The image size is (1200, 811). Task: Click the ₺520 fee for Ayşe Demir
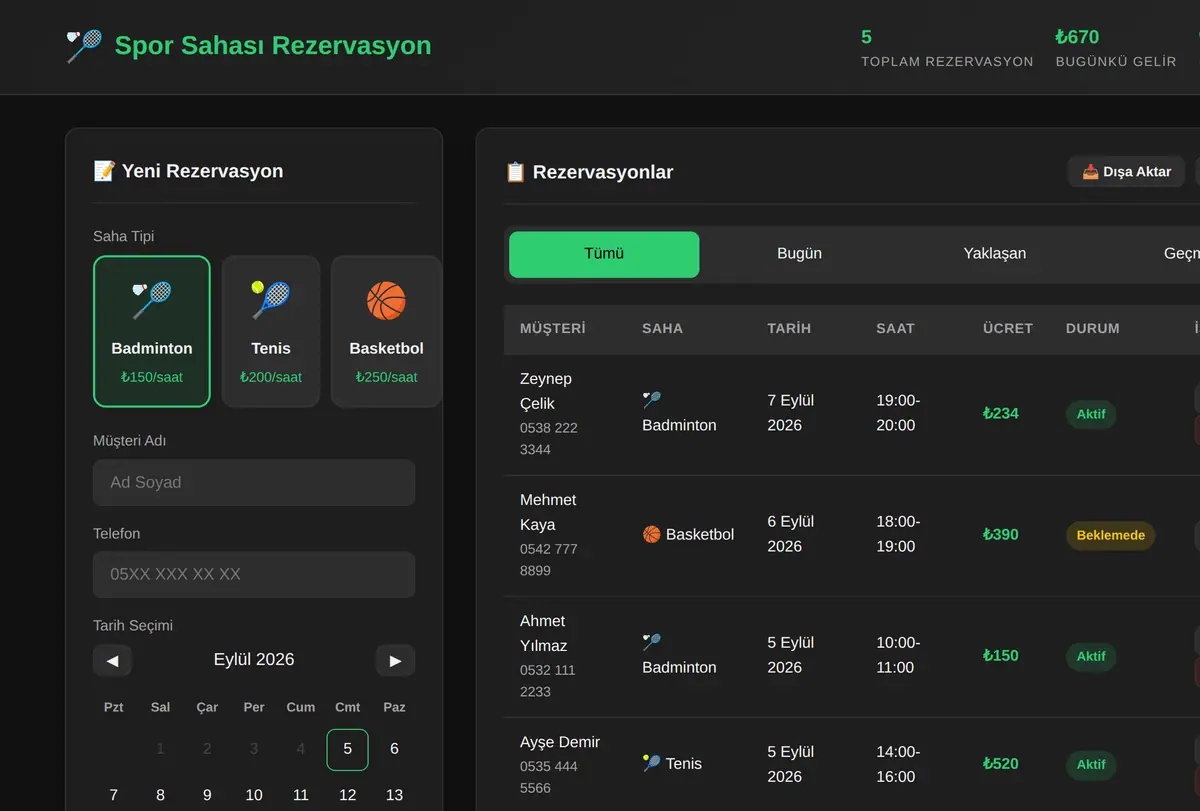[x=1000, y=764]
